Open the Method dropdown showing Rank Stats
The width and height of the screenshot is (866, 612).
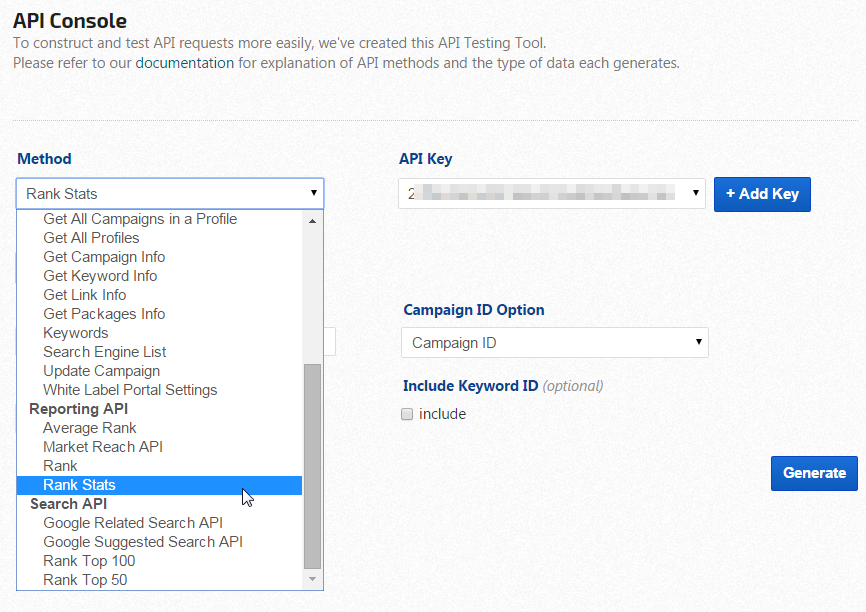pos(170,193)
